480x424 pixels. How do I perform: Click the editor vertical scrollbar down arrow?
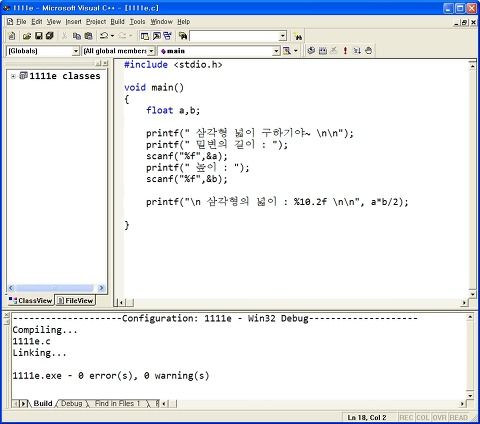click(472, 294)
